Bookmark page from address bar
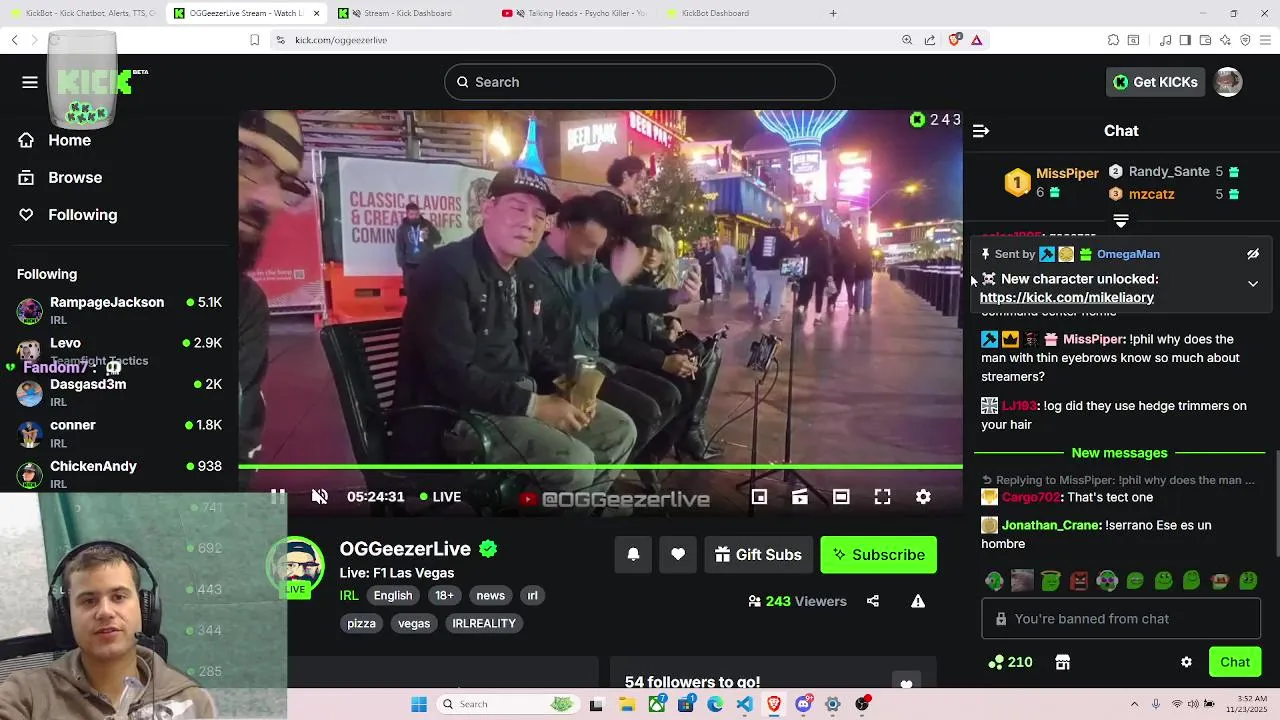This screenshot has width=1280, height=720. click(x=255, y=40)
